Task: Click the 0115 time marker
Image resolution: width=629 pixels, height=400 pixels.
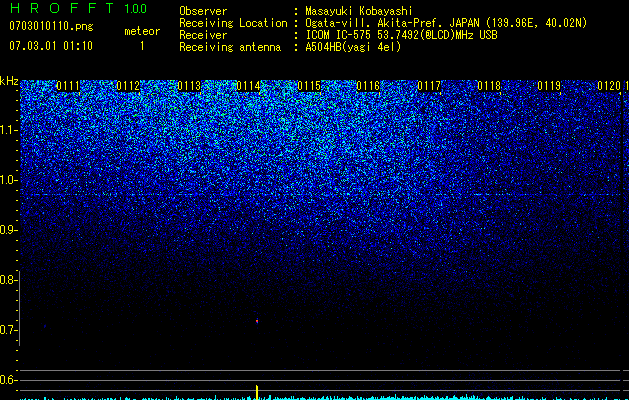Action: [x=309, y=86]
